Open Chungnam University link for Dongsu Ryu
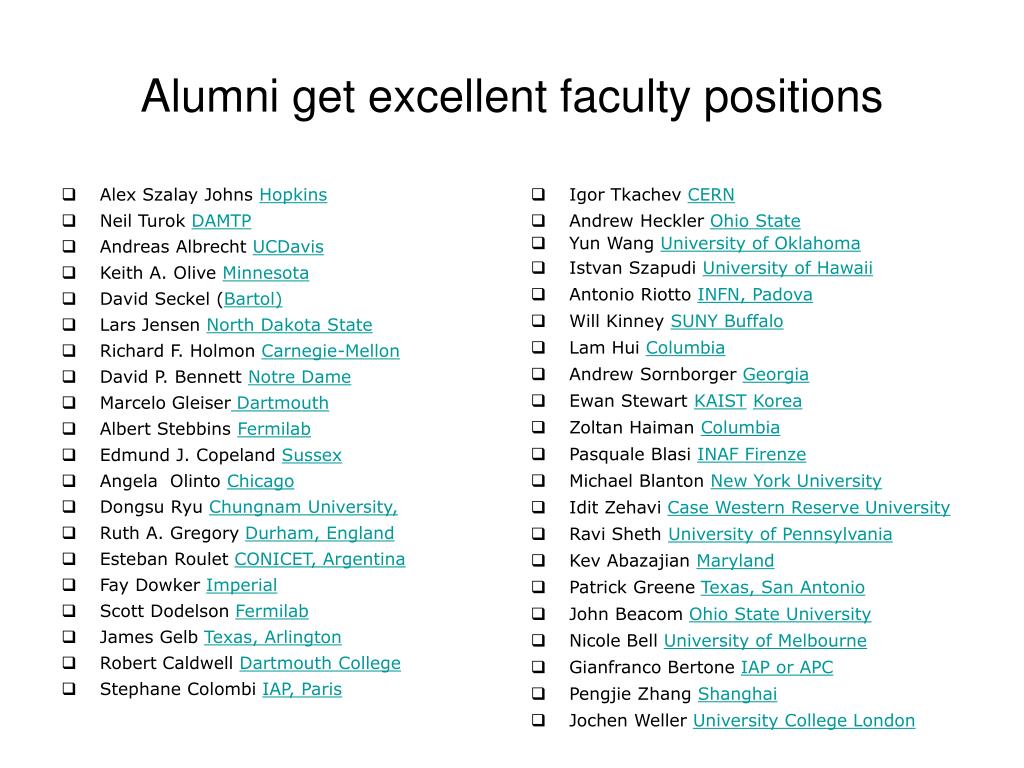Screen dimensions: 1024x768 click(x=303, y=507)
